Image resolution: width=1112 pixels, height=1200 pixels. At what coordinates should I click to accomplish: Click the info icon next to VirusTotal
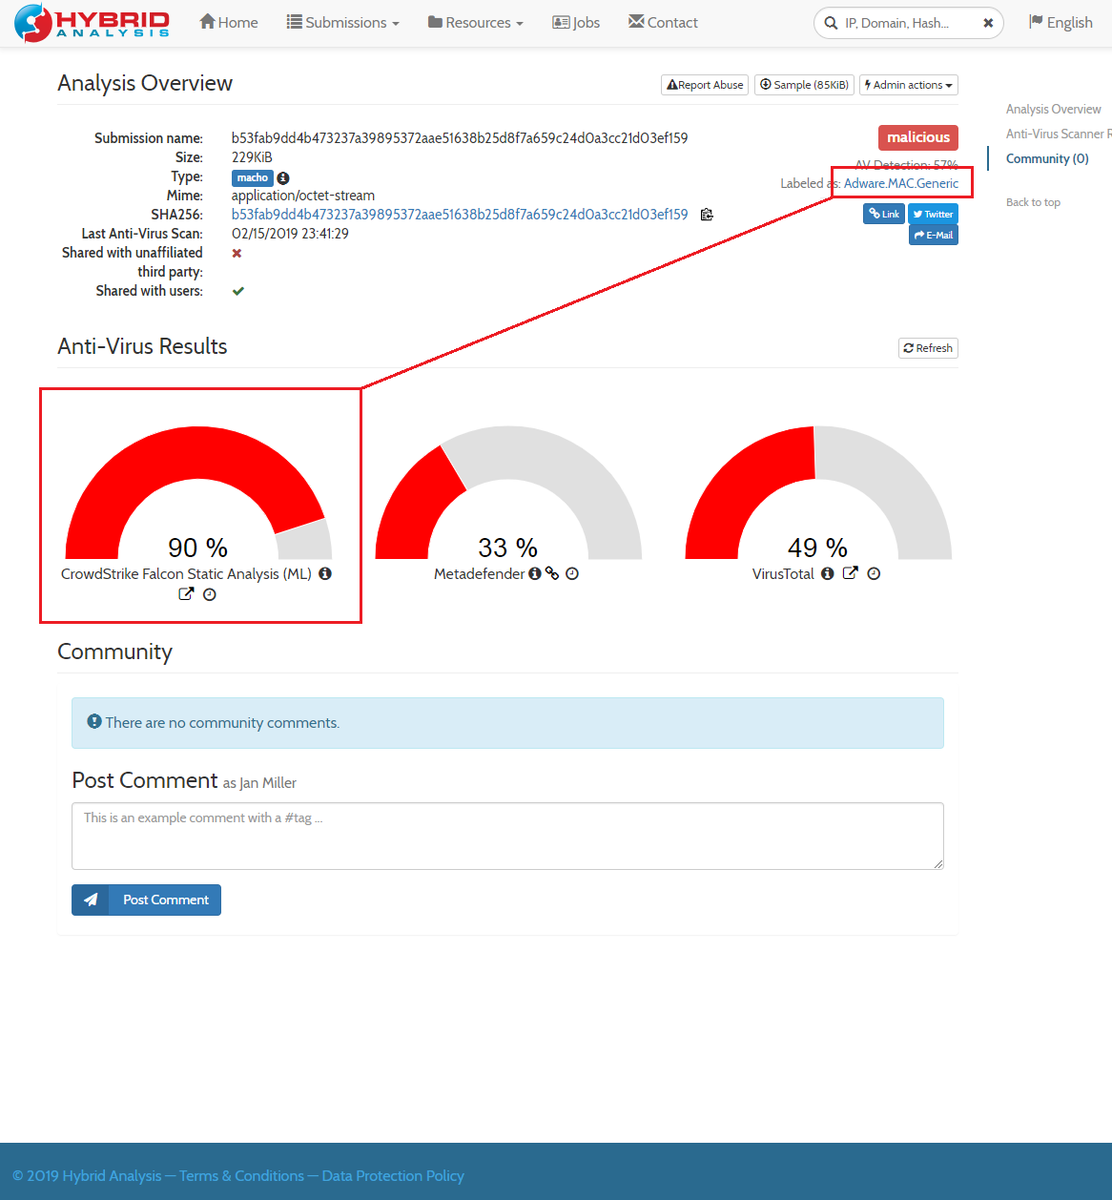point(826,574)
